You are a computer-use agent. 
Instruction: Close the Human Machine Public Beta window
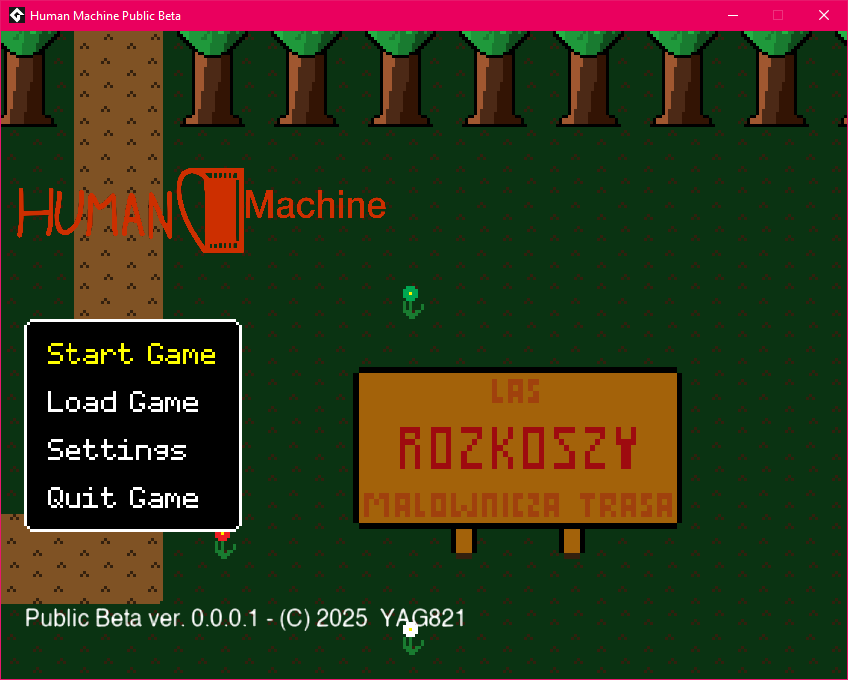[x=824, y=15]
